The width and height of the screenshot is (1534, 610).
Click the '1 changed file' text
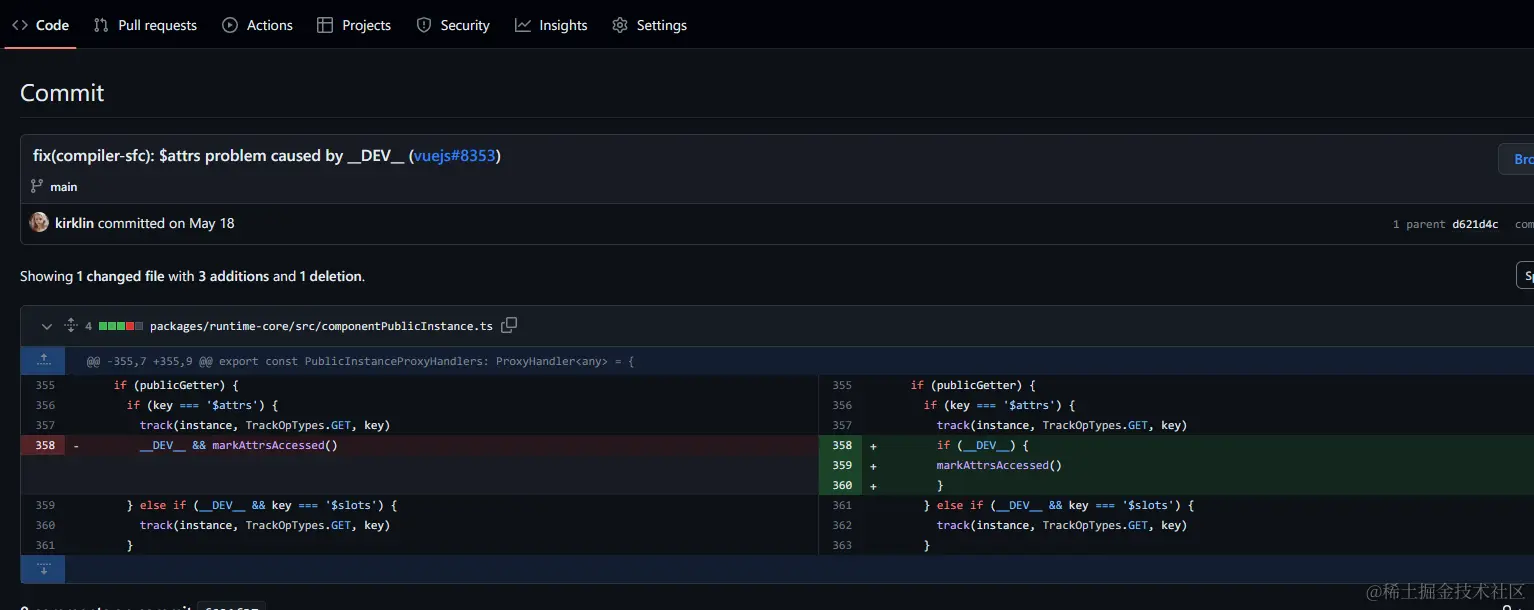coord(121,276)
